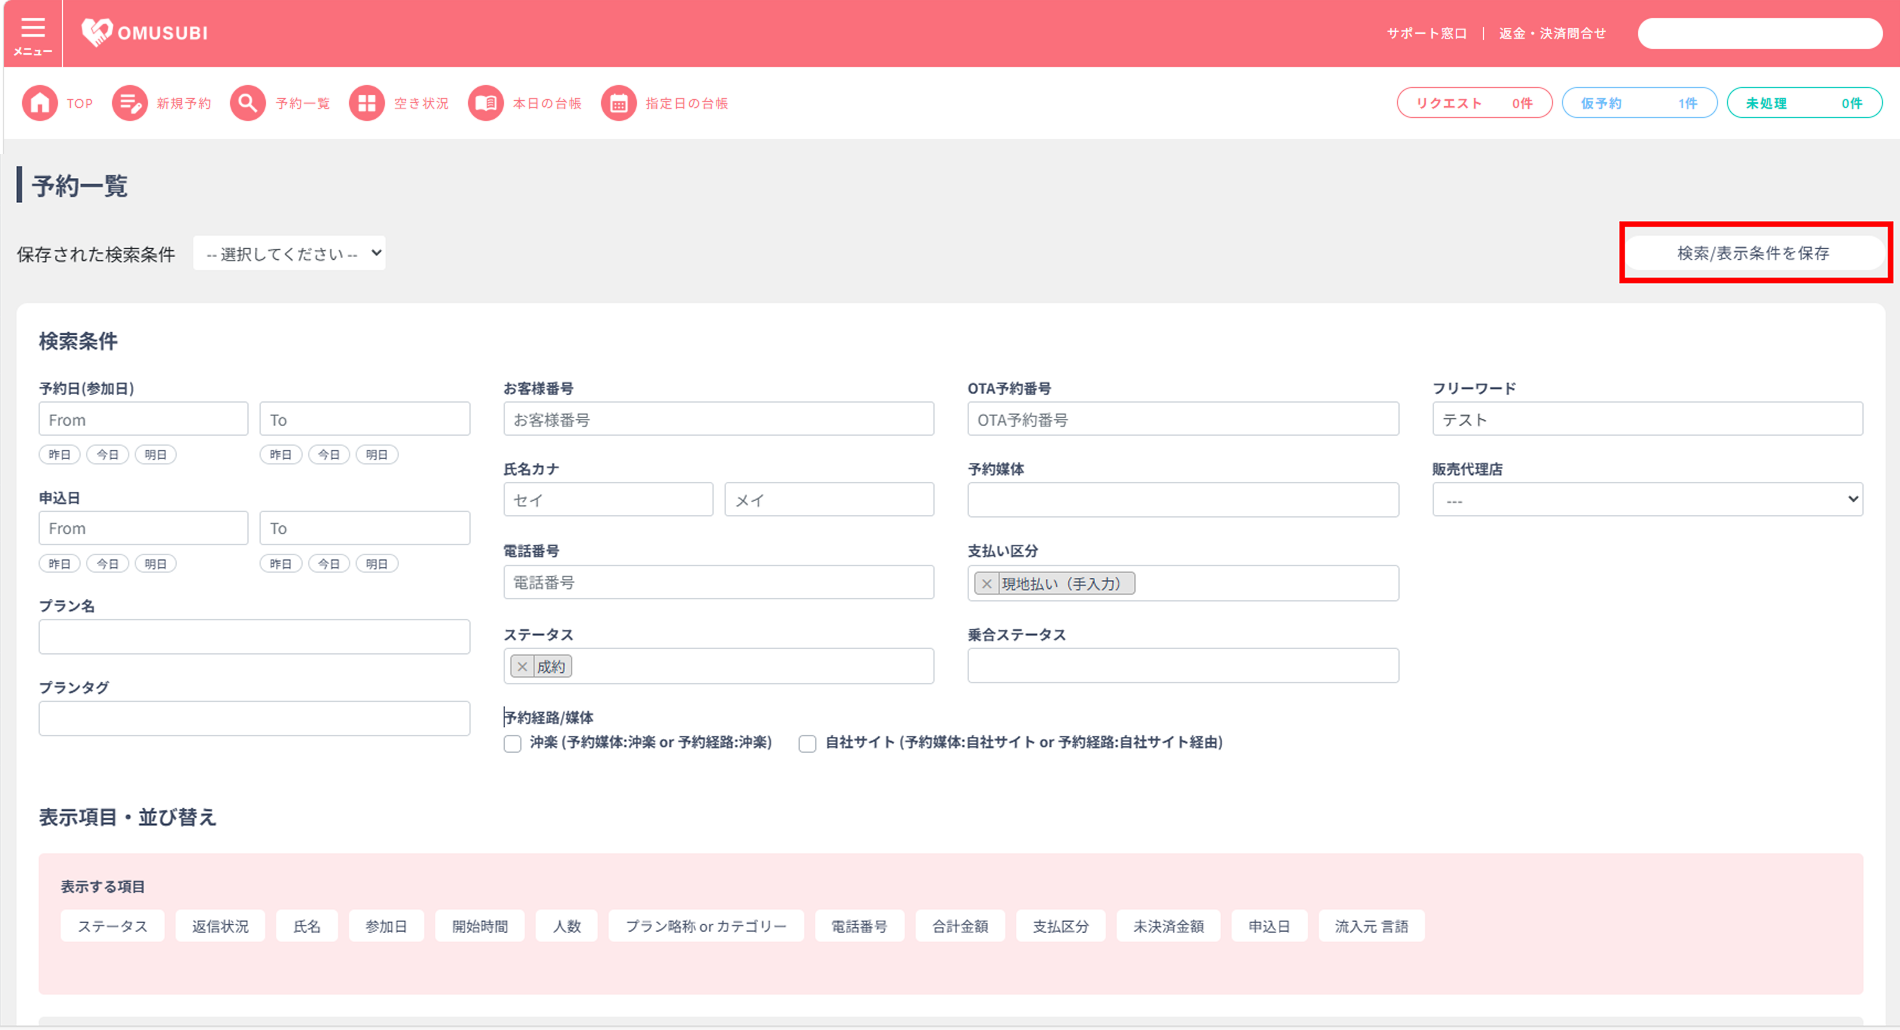Set 予約日 To to 昨日
Viewport: 1900px width, 1030px height.
tap(281, 455)
